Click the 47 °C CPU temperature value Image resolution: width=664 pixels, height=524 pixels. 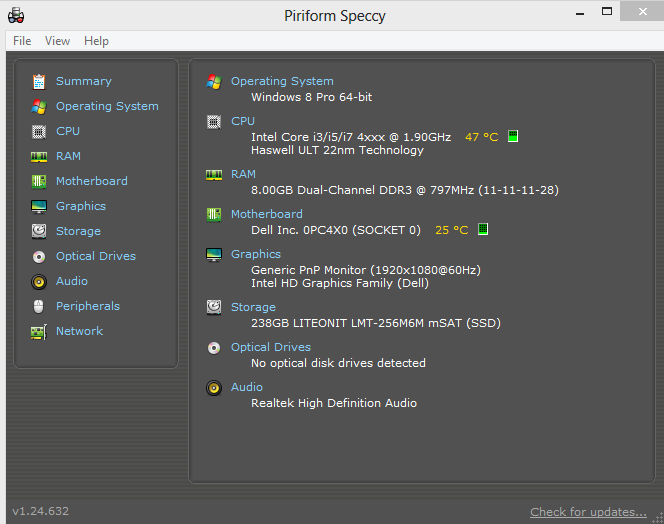(481, 137)
